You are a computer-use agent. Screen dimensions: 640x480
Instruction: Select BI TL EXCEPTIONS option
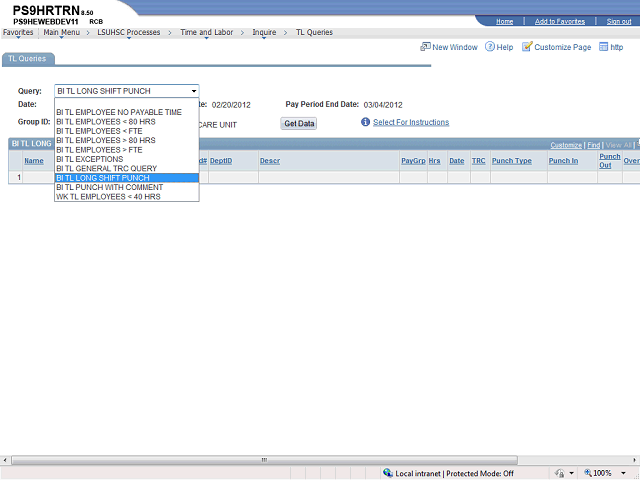click(127, 159)
